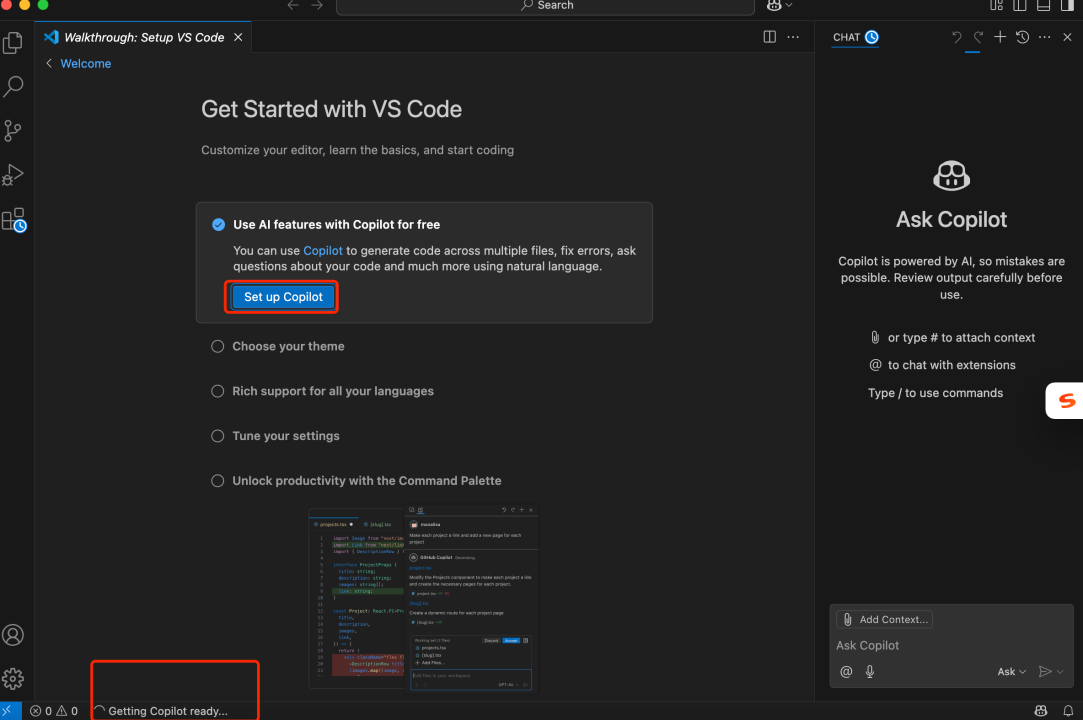Select the Choose your theme step
This screenshot has width=1083, height=720.
pos(288,346)
